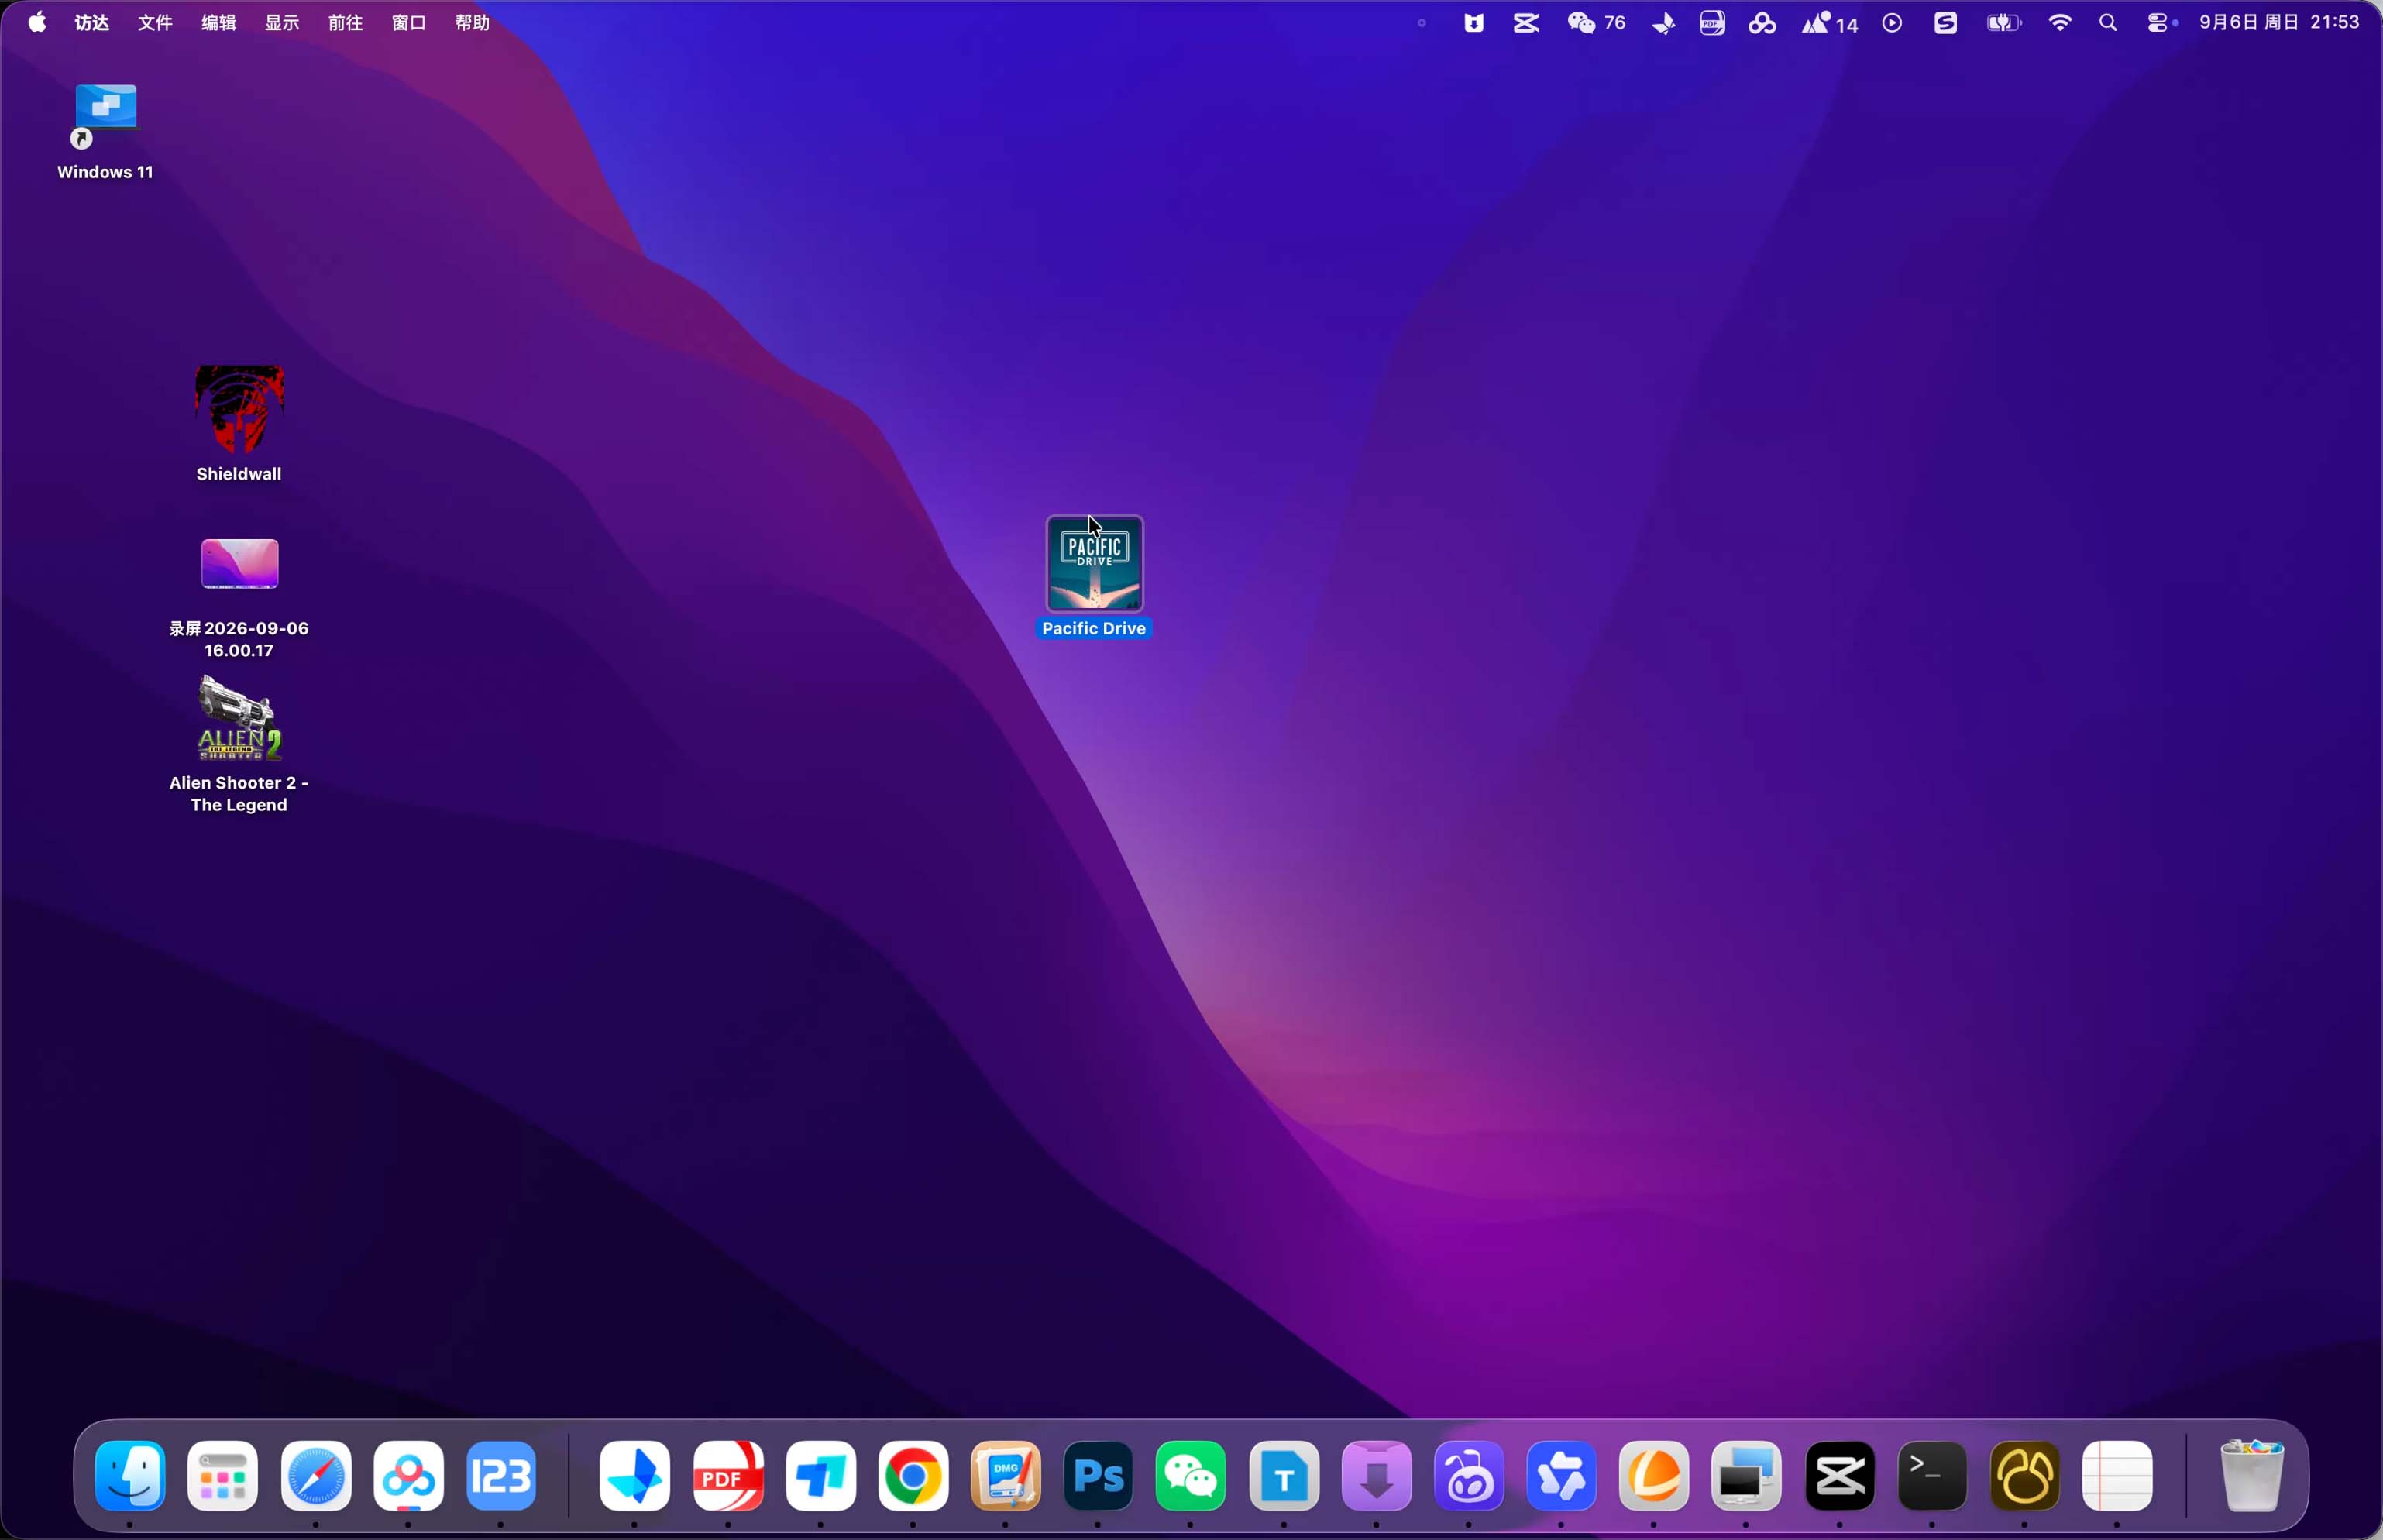
Task: Click the cat downloader menu bar icon
Action: (x=1474, y=23)
